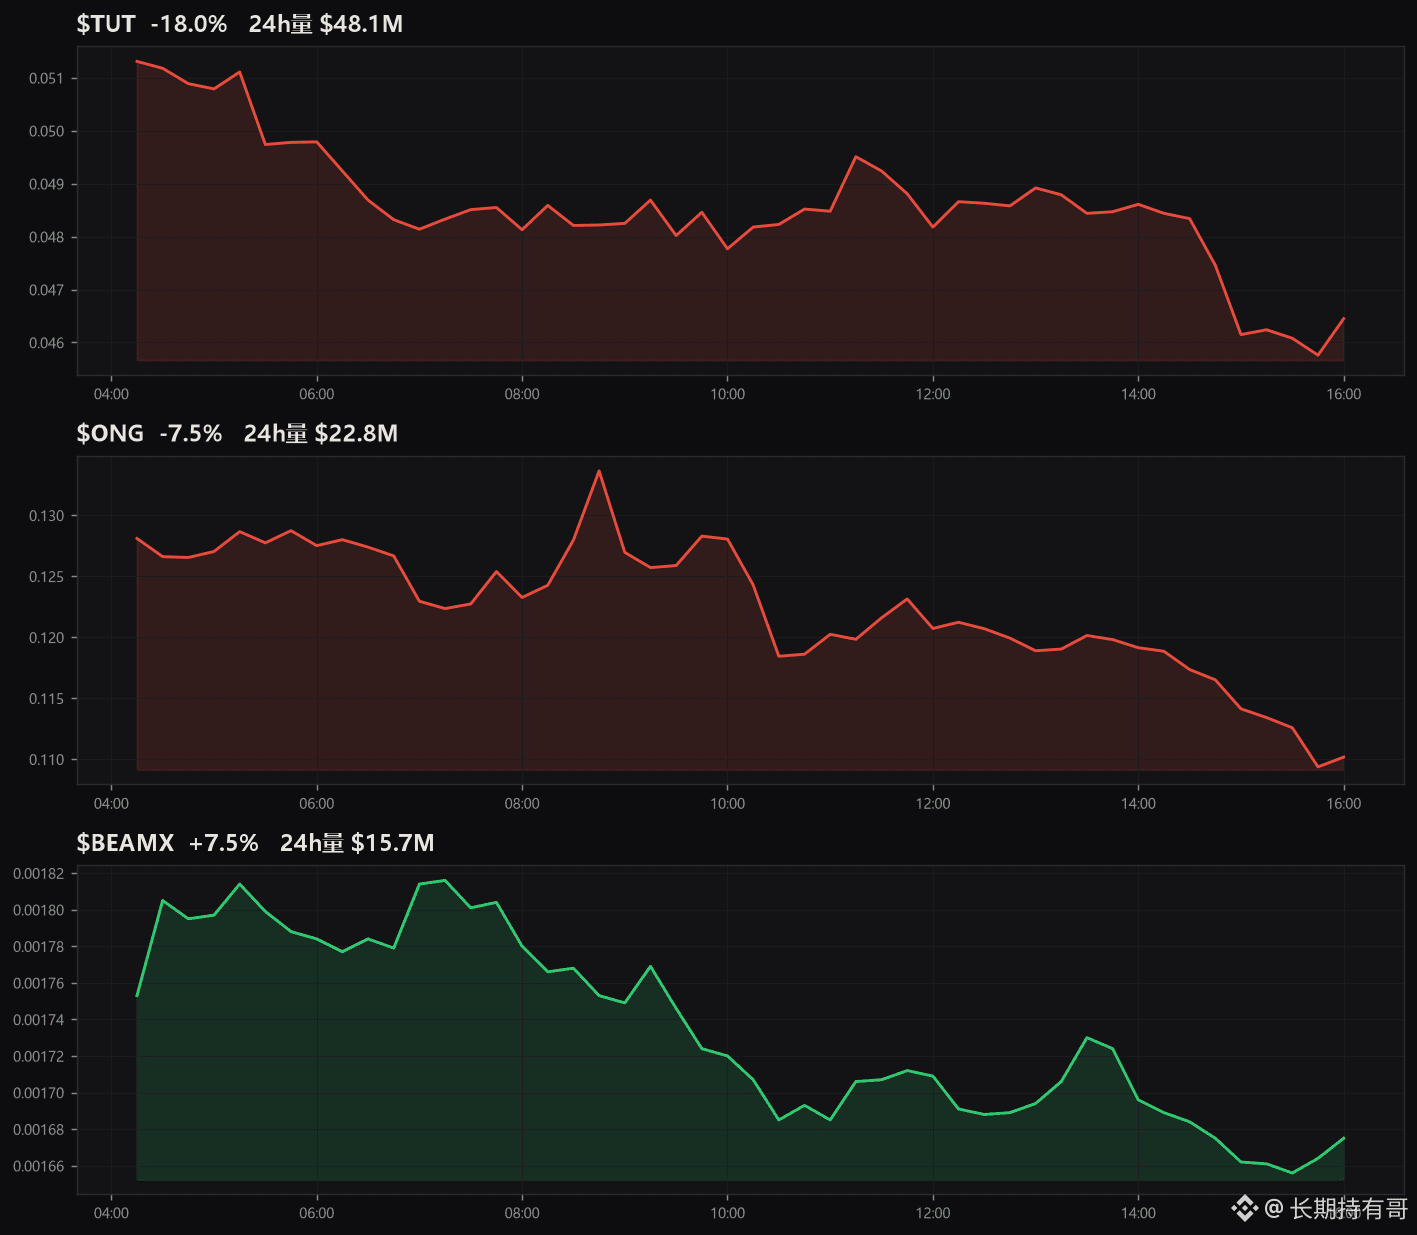The width and height of the screenshot is (1417, 1235).
Task: Select the +7.5% change for BEAMX
Action: pos(224,843)
